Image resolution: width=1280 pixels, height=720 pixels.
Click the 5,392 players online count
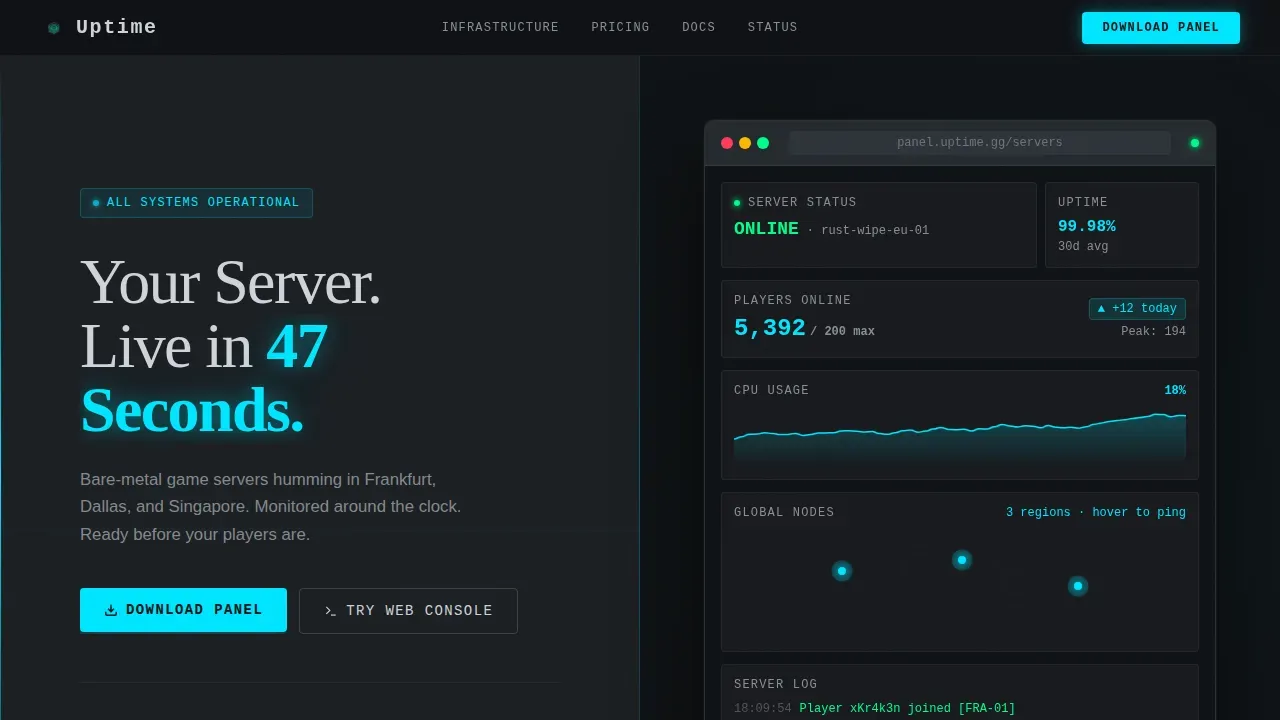click(769, 328)
